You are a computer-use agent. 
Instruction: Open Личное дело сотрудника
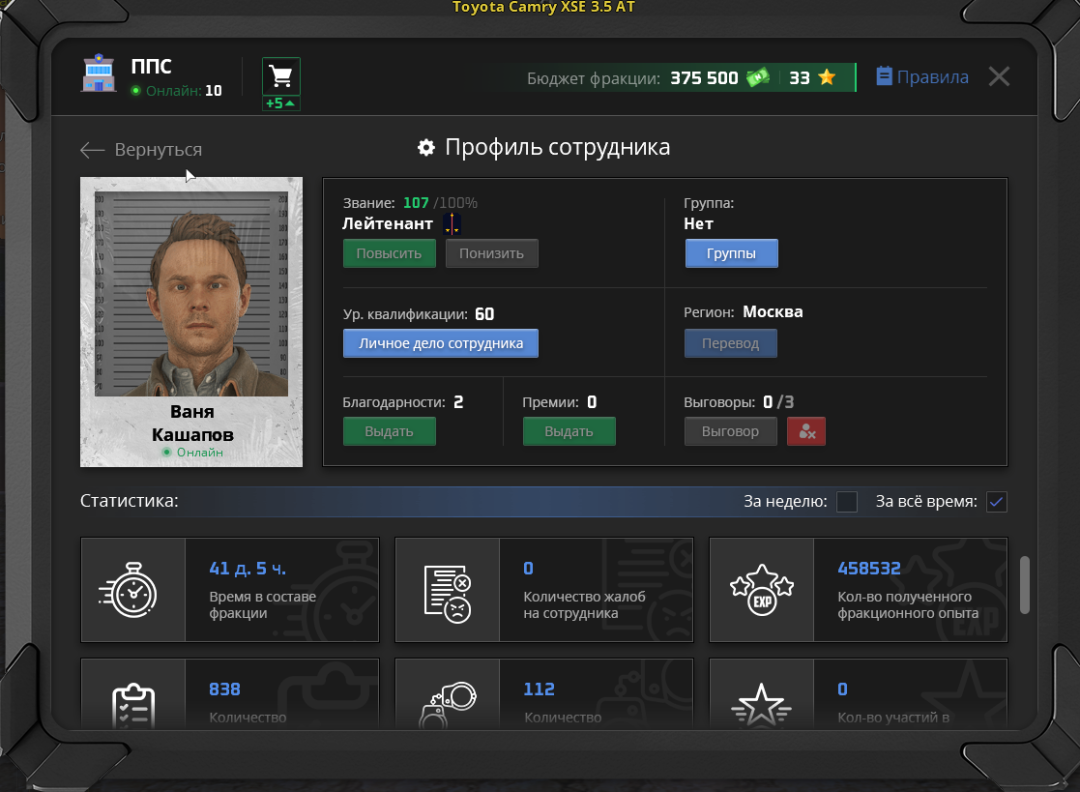click(440, 343)
